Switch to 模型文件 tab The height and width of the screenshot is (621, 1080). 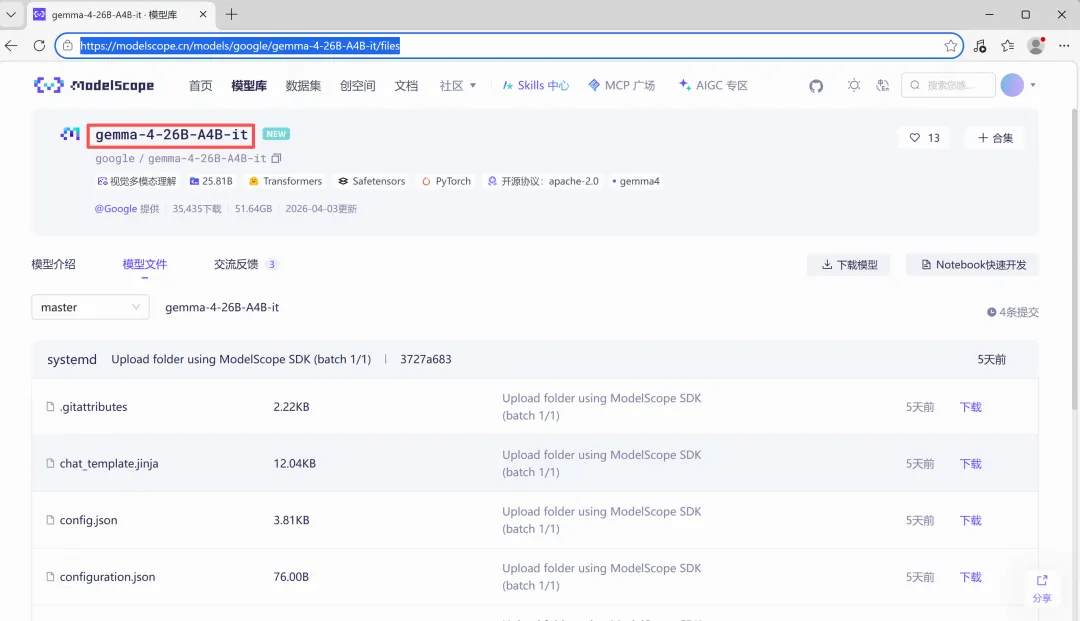click(145, 264)
